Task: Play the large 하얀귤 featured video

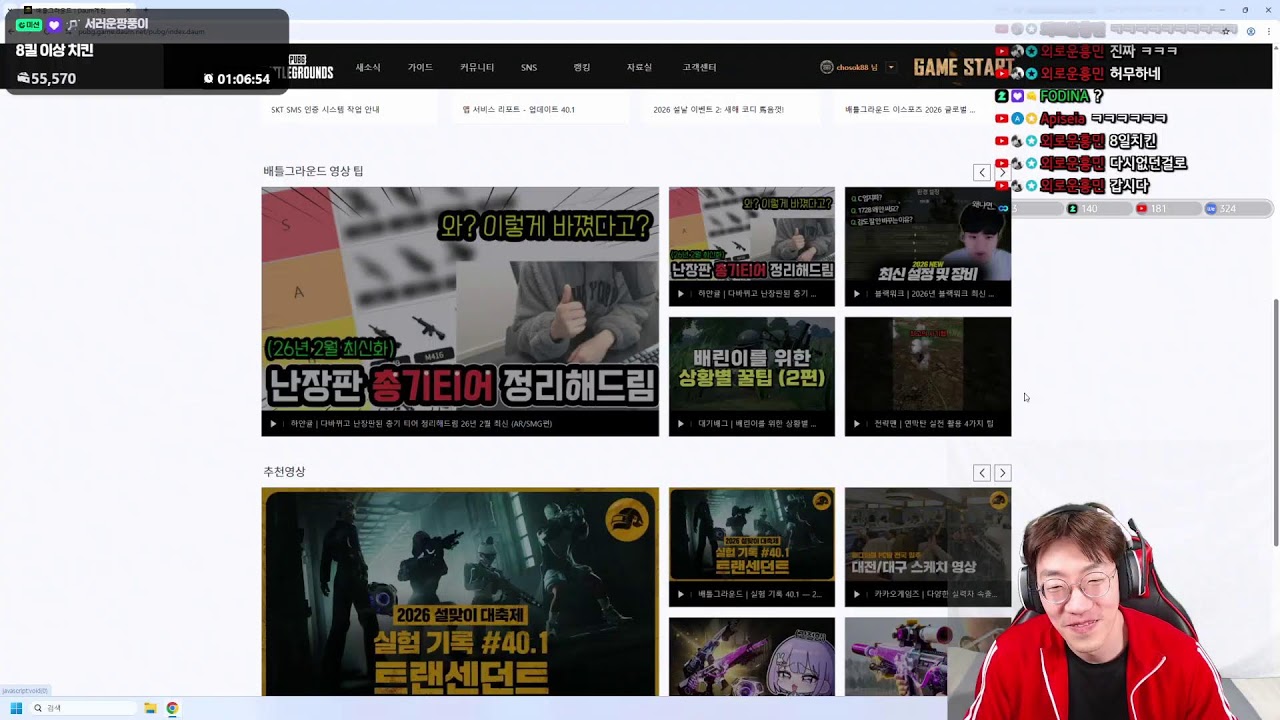Action: pyautogui.click(x=273, y=424)
